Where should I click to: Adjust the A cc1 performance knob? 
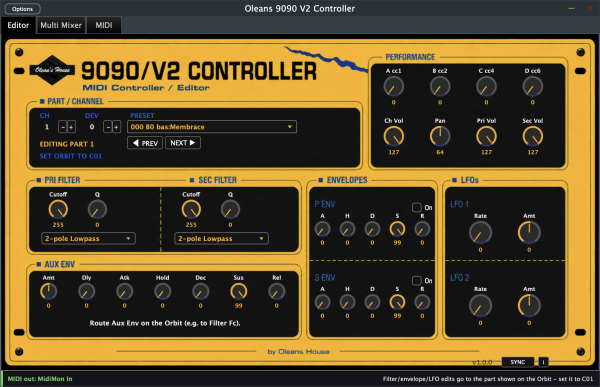[393, 86]
